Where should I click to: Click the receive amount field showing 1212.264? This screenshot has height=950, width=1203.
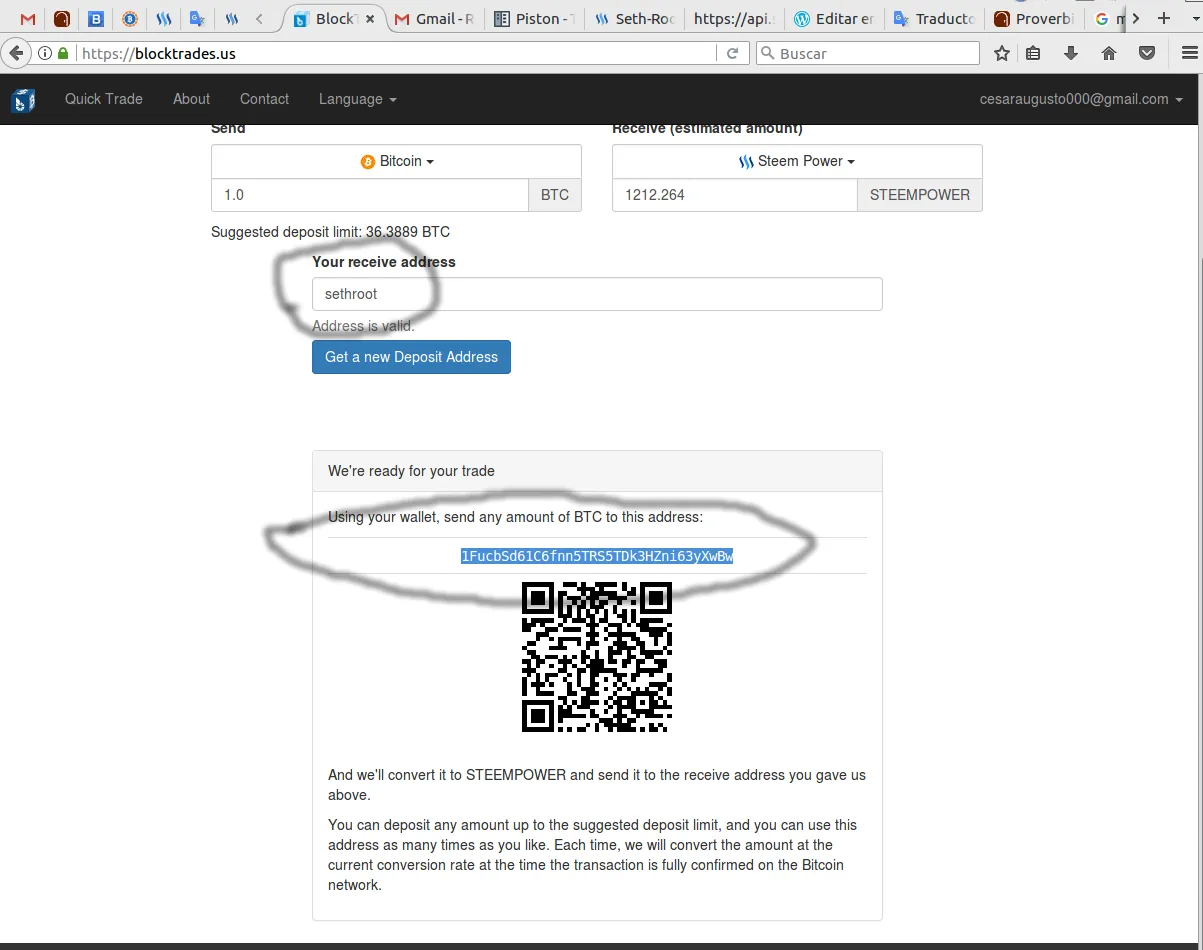tap(735, 195)
